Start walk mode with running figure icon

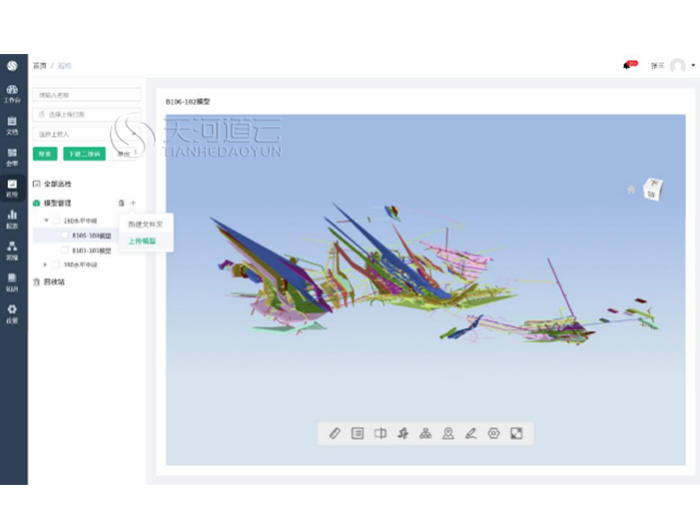coord(403,433)
